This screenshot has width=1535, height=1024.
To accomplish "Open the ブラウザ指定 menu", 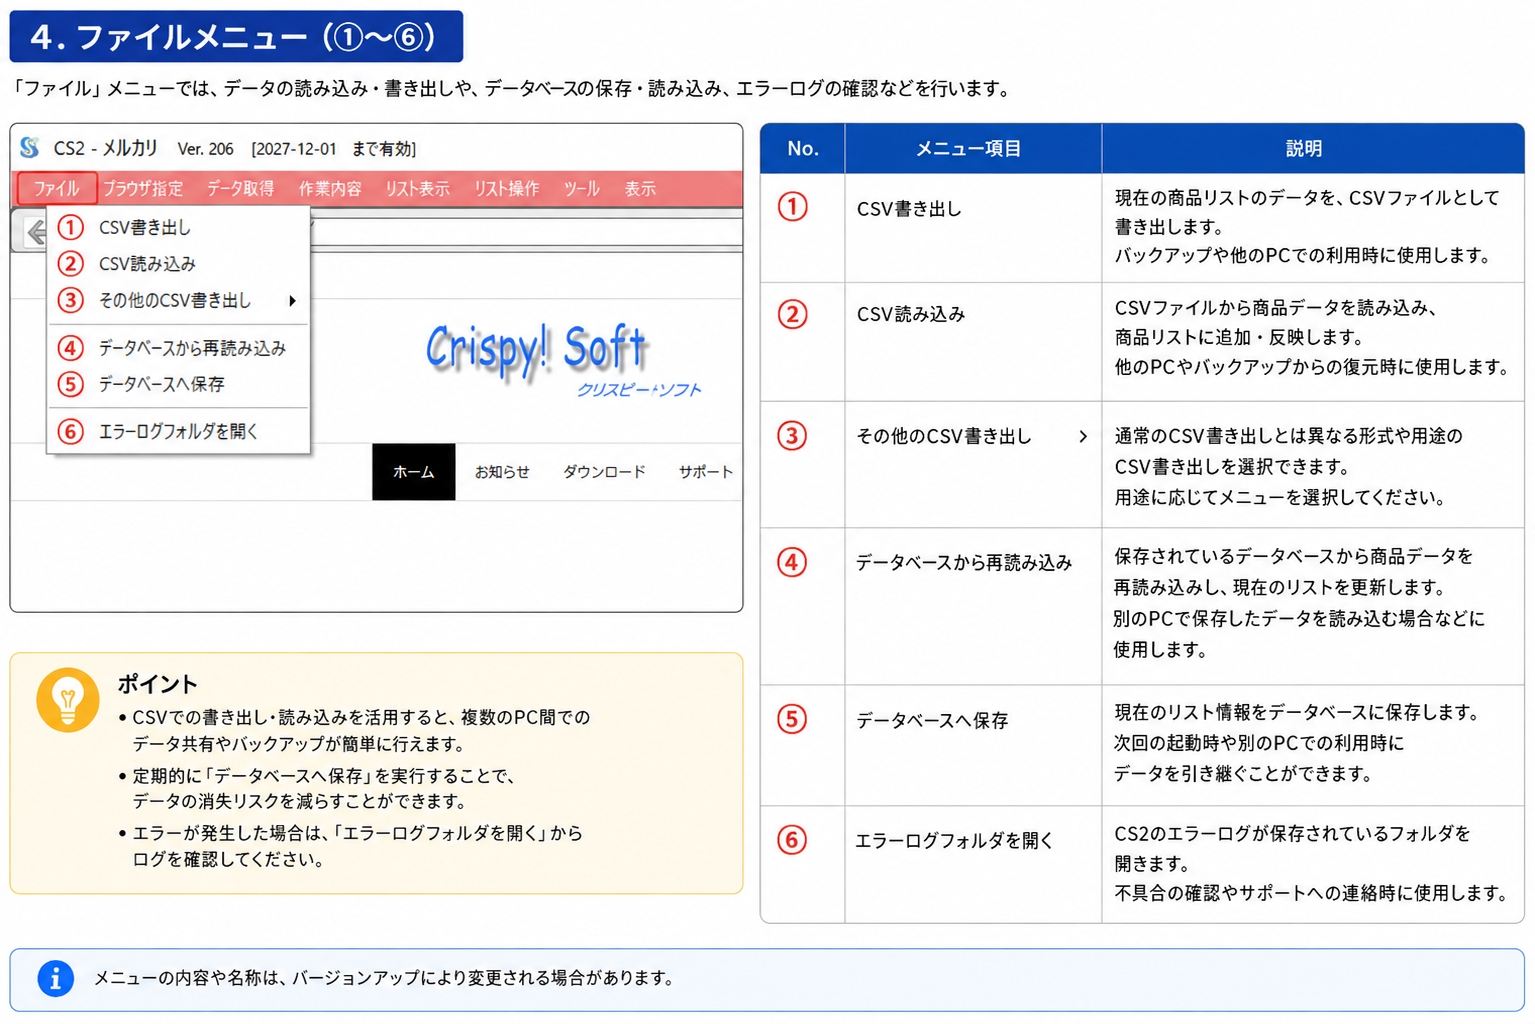I will 143,188.
